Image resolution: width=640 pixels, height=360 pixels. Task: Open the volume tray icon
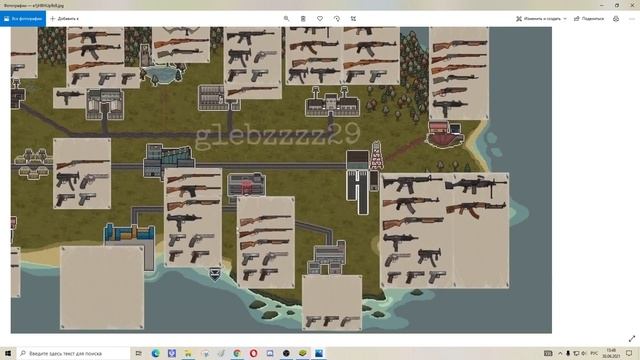584,353
